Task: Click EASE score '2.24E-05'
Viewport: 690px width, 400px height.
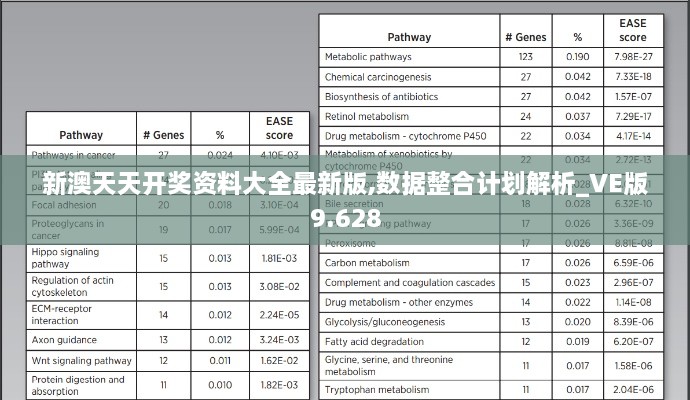Action: (x=279, y=315)
